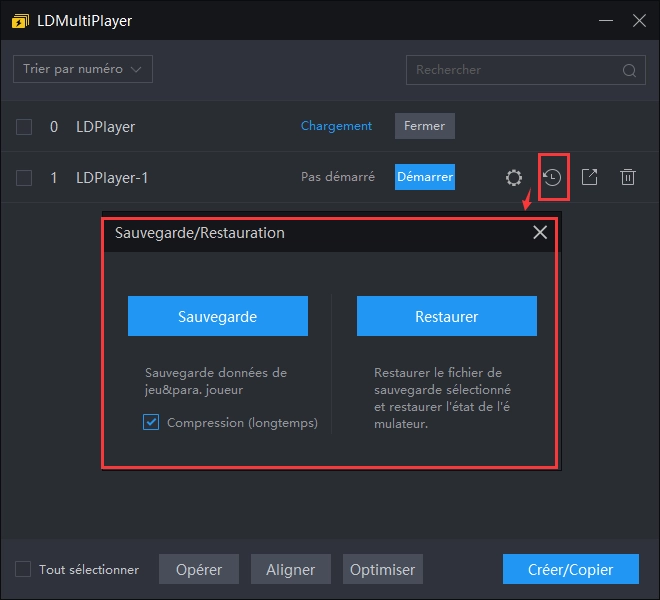Open settings gear for LDPlayer-1
Image resolution: width=660 pixels, height=600 pixels.
(514, 177)
